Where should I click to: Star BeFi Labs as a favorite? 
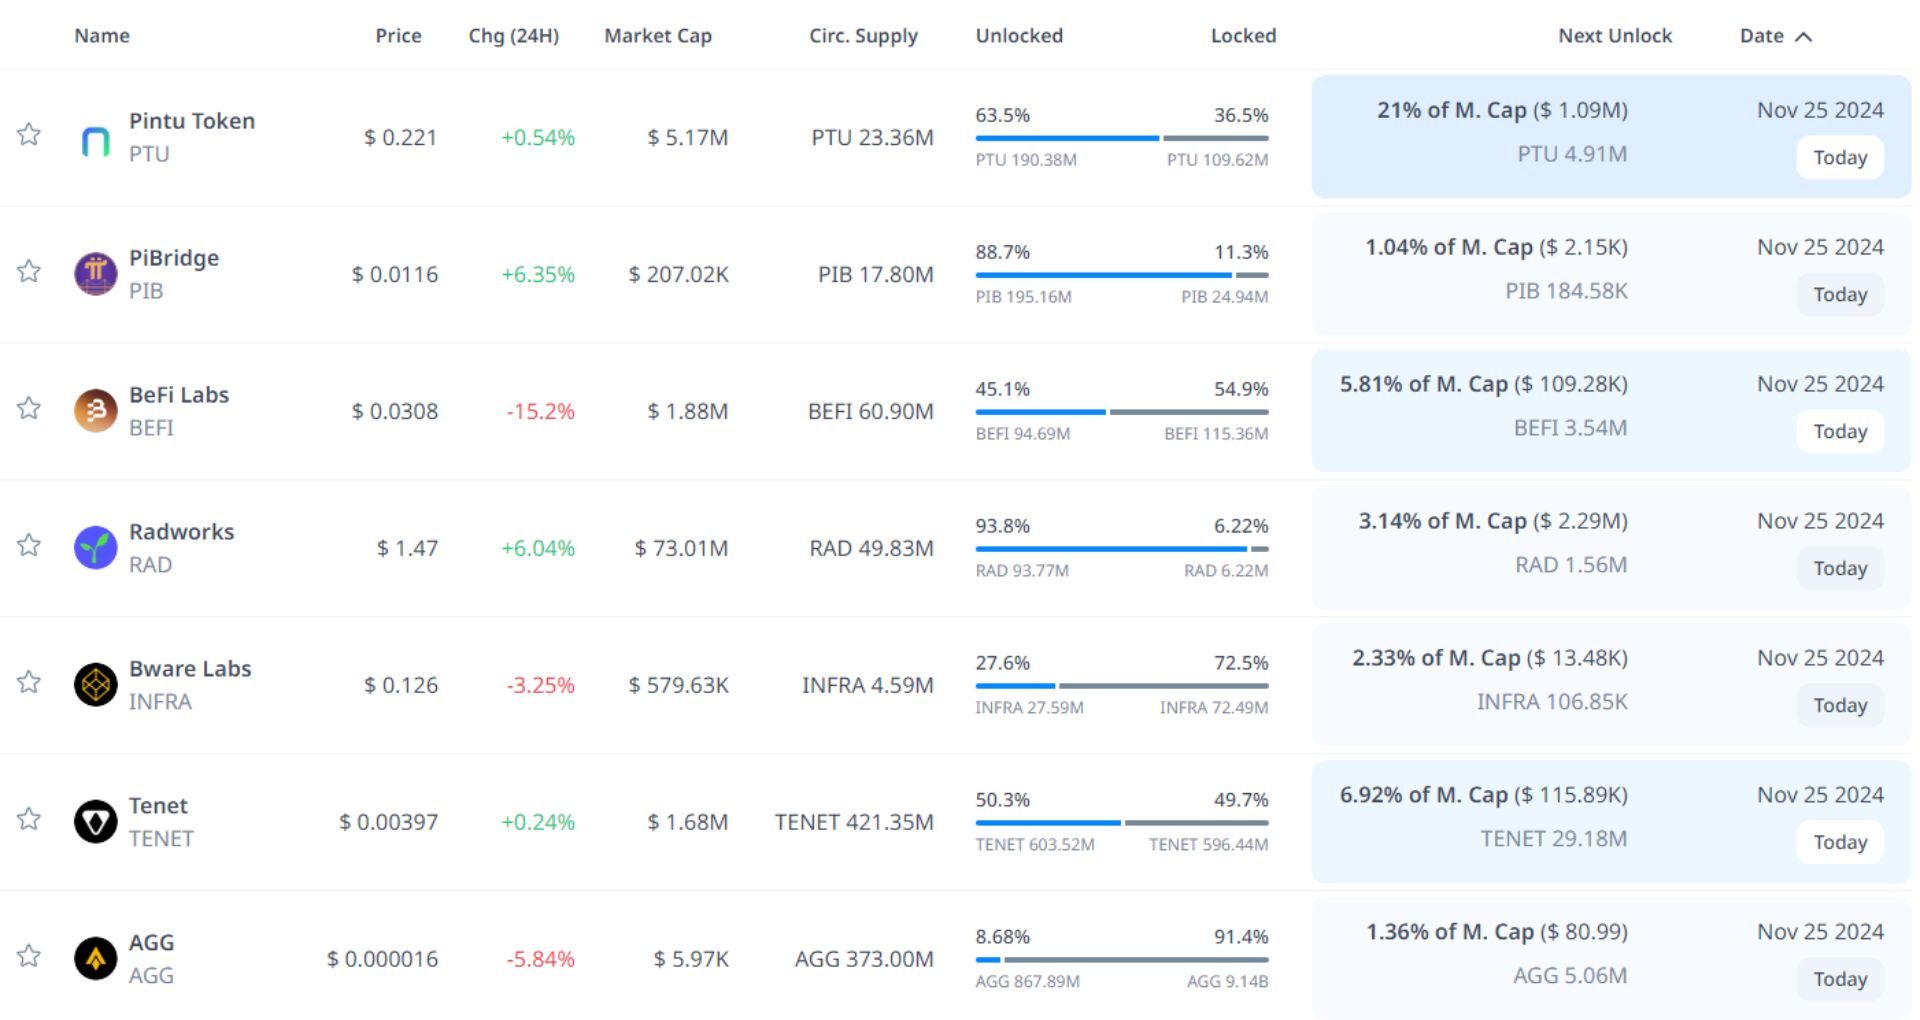[x=29, y=409]
